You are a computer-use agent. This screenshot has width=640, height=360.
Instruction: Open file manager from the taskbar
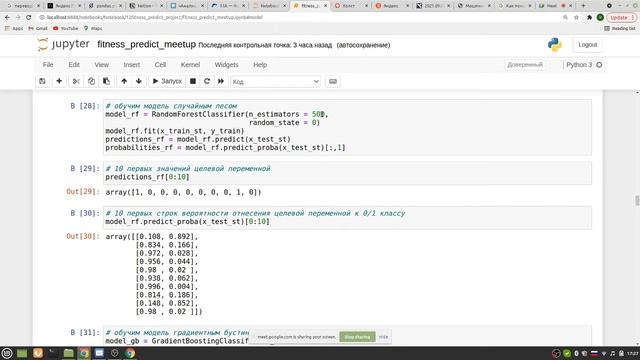tap(69, 353)
